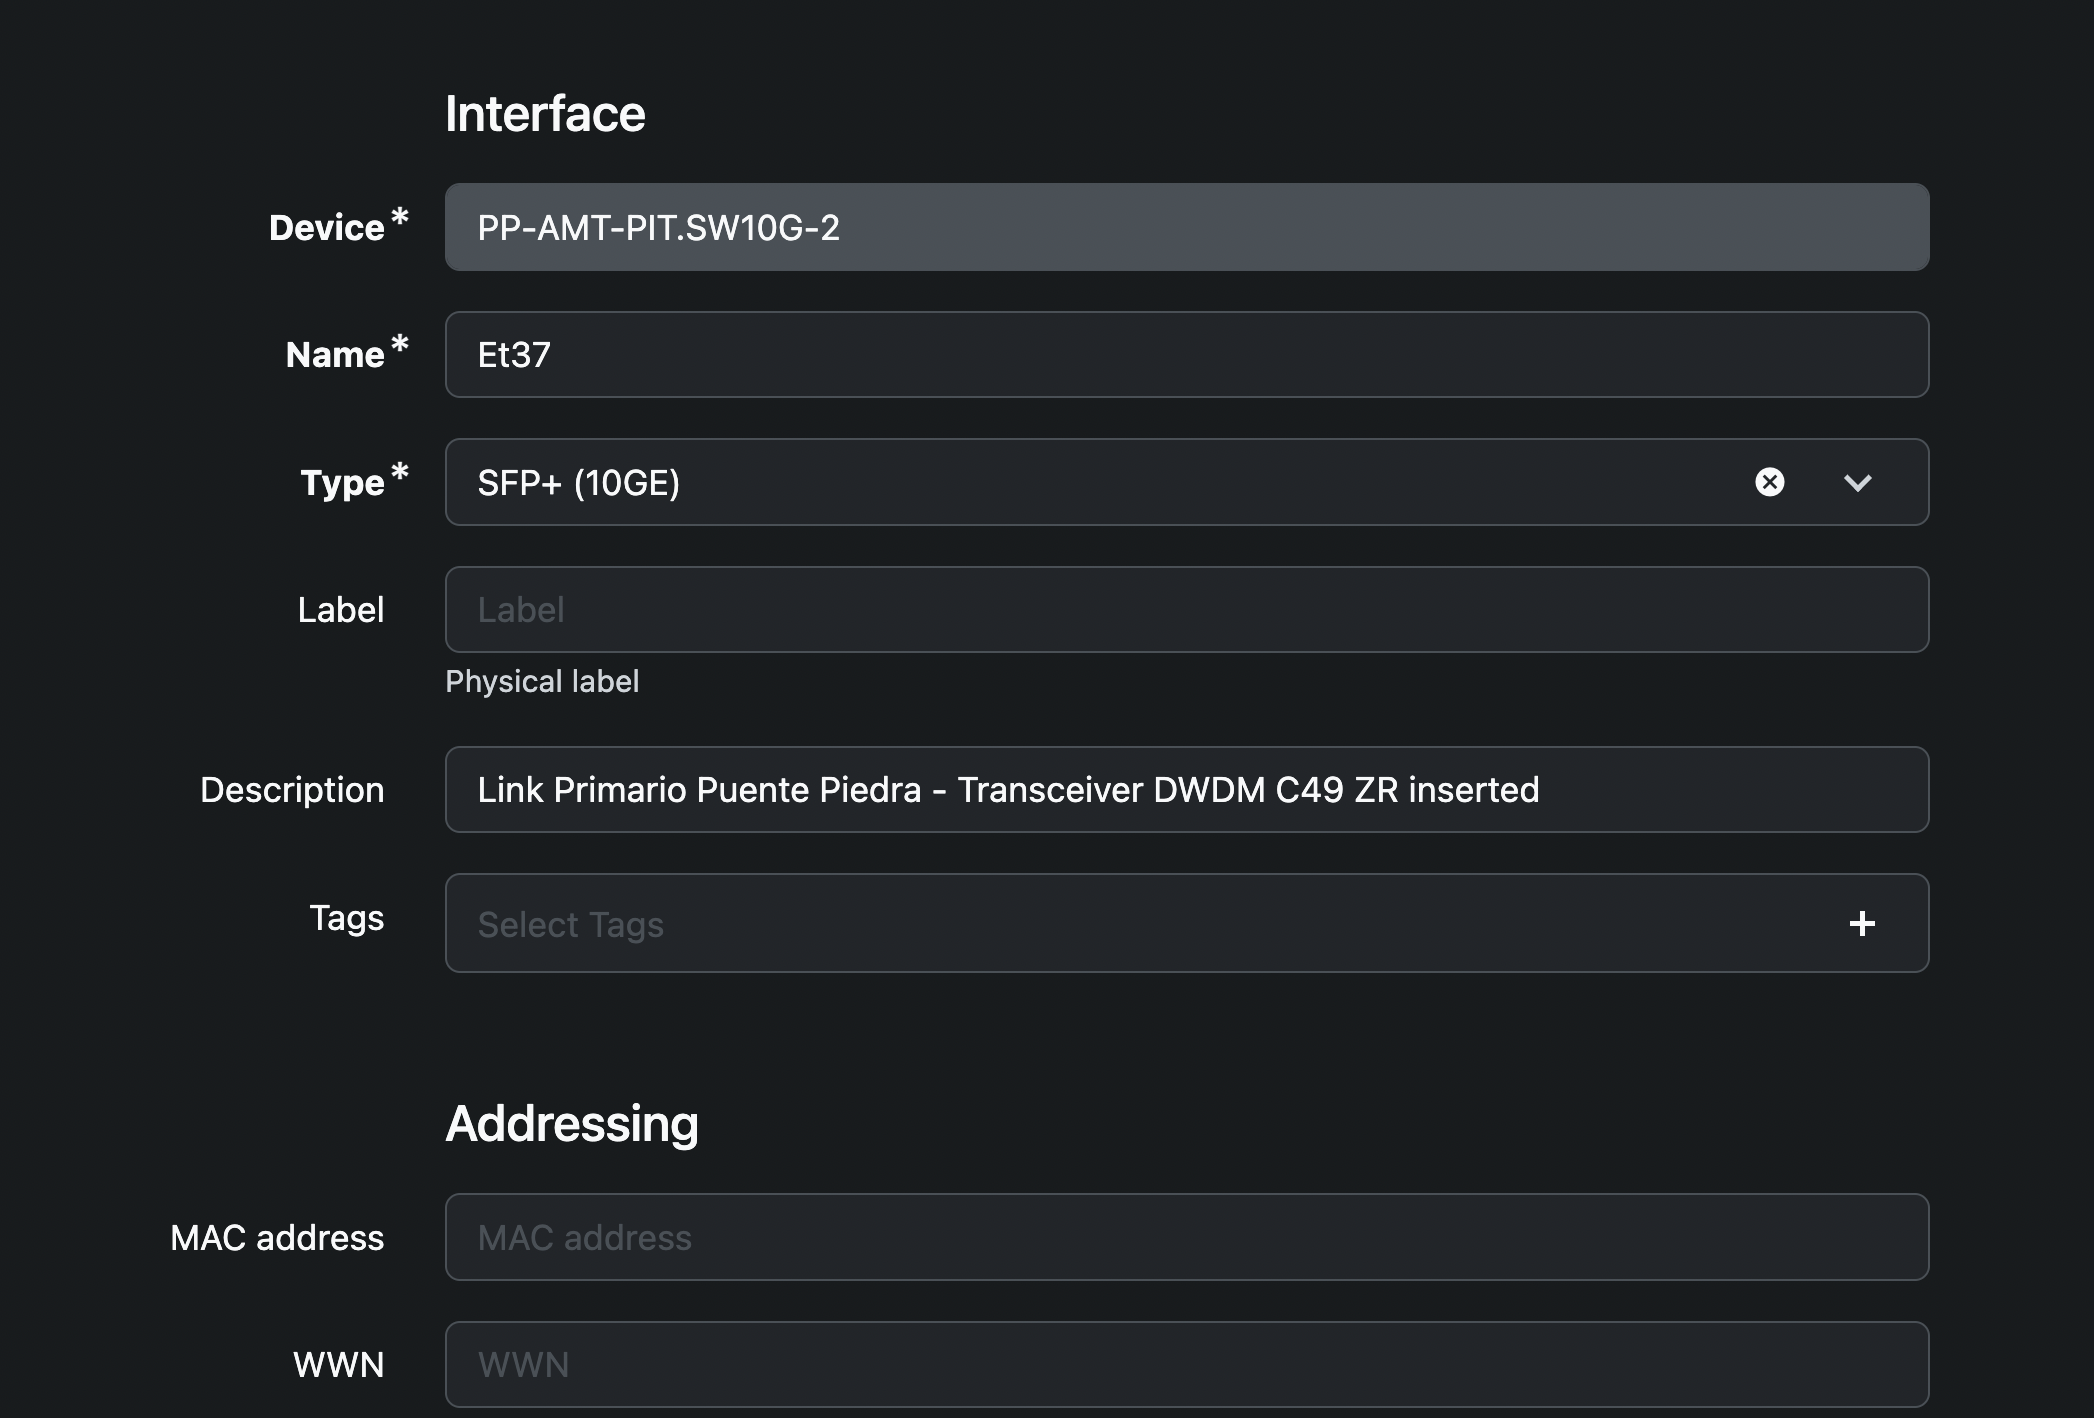Click the plus icon in Tags field
This screenshot has width=2094, height=1418.
pyautogui.click(x=1861, y=923)
